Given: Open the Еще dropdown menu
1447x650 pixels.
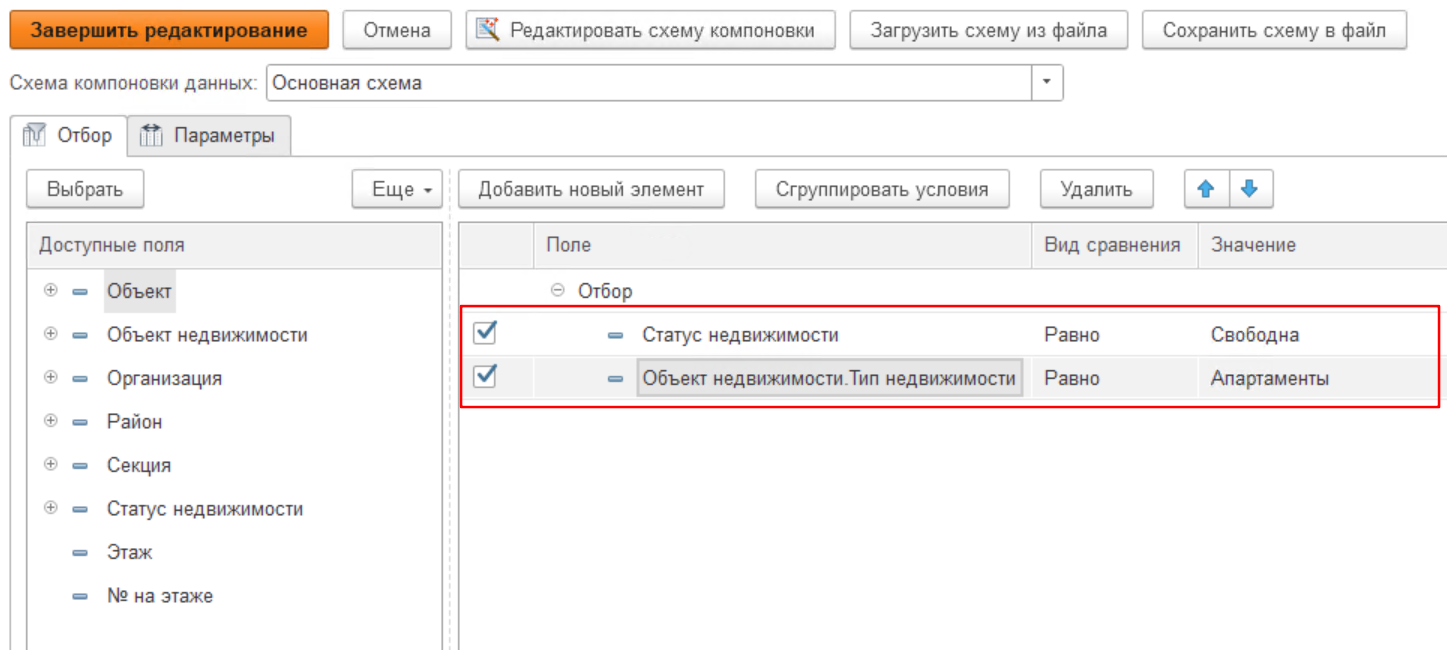Looking at the screenshot, I should (398, 189).
